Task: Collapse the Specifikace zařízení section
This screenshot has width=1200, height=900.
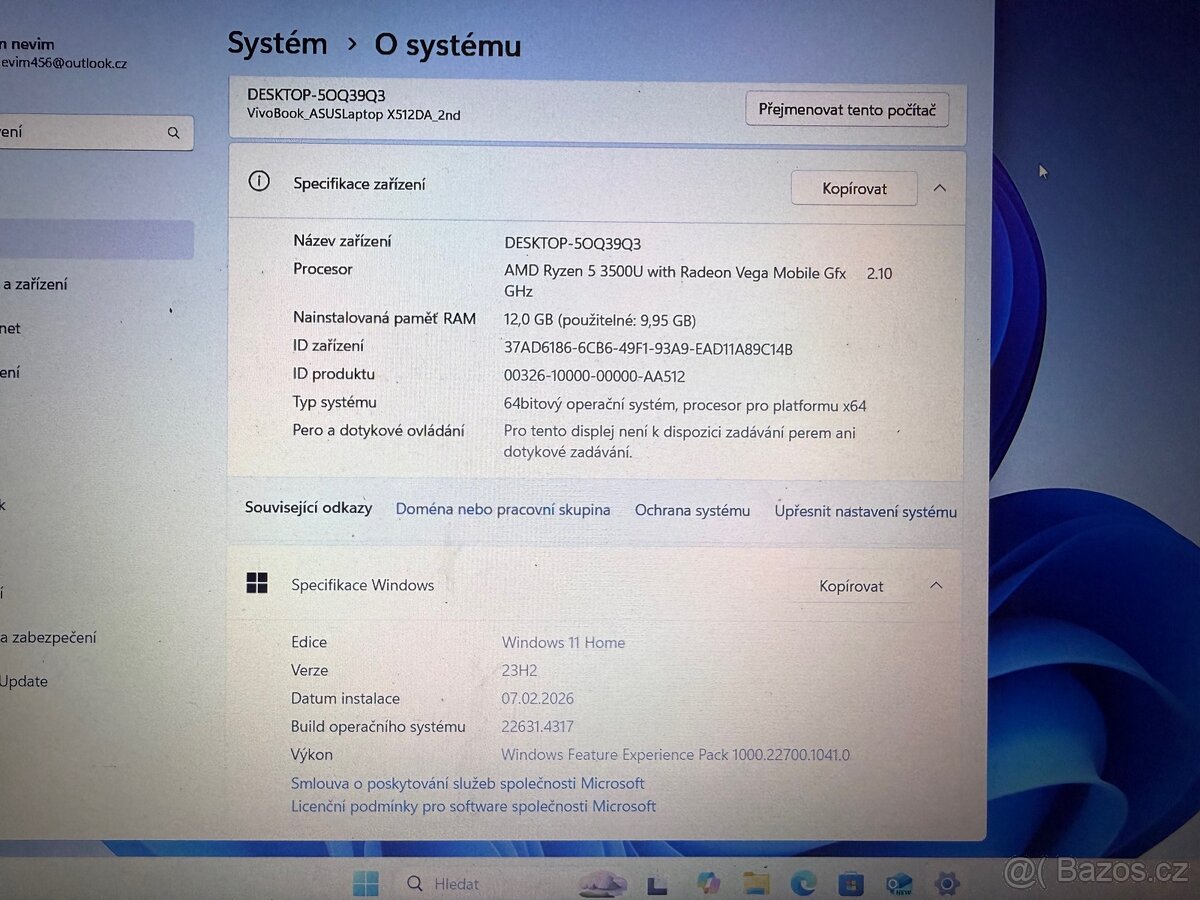Action: pyautogui.click(x=938, y=187)
